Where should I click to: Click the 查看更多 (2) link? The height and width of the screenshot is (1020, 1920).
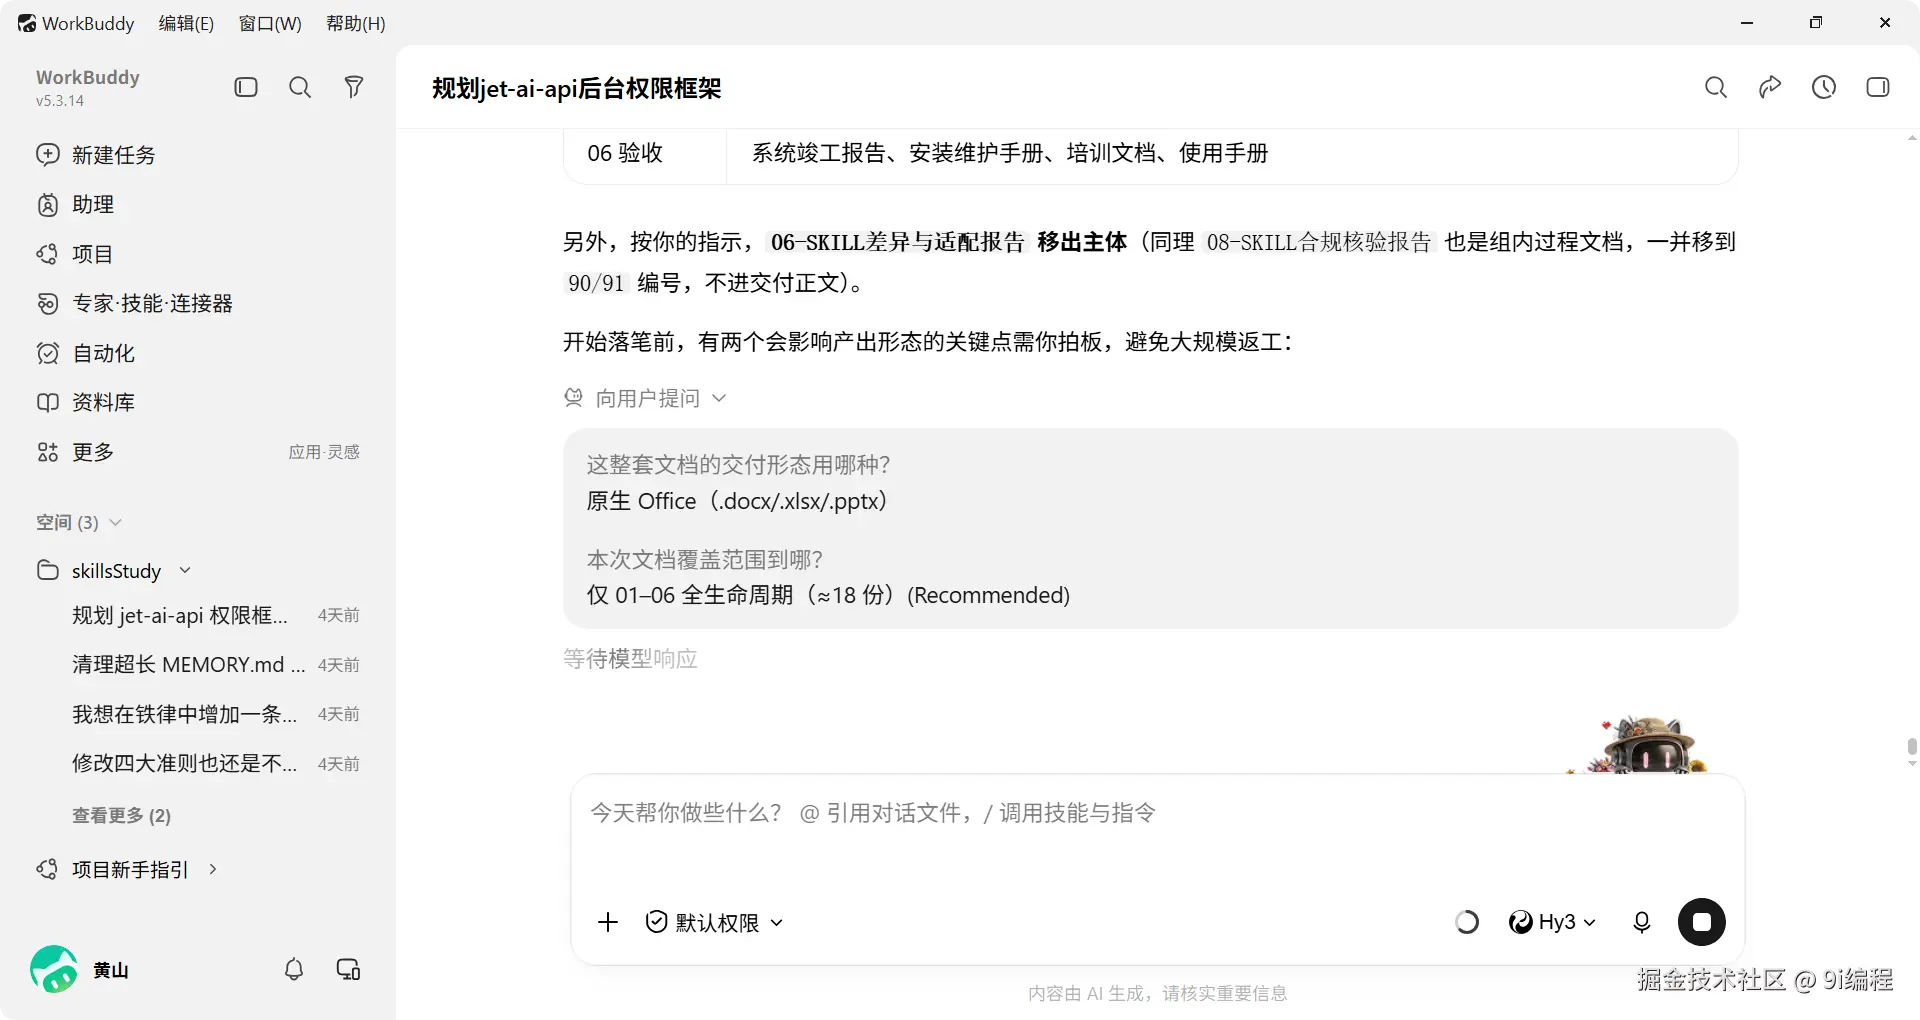pyautogui.click(x=121, y=816)
